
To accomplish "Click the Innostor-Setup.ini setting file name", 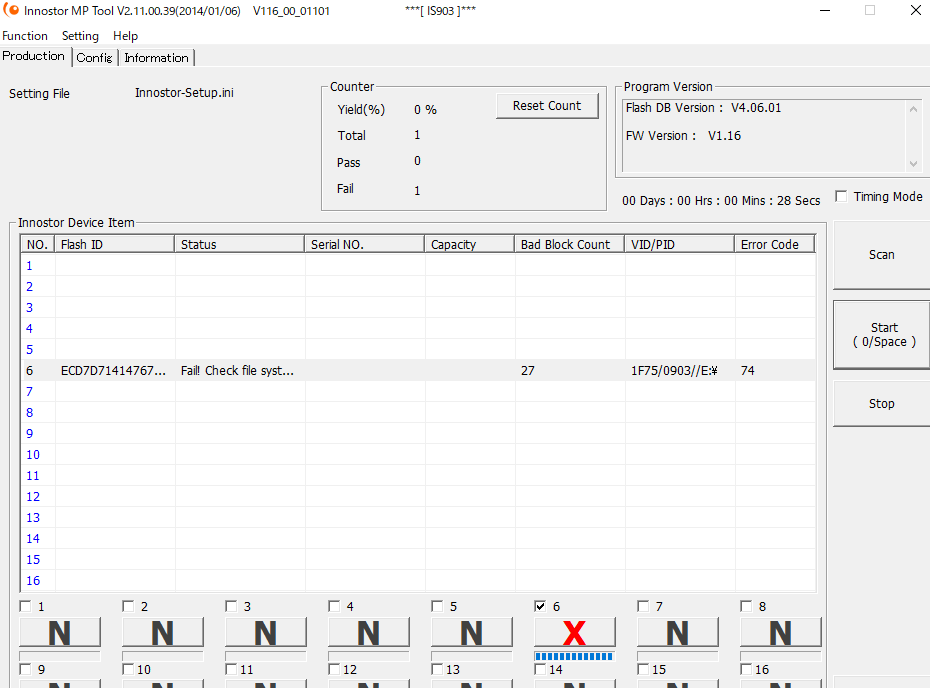I will click(x=184, y=93).
